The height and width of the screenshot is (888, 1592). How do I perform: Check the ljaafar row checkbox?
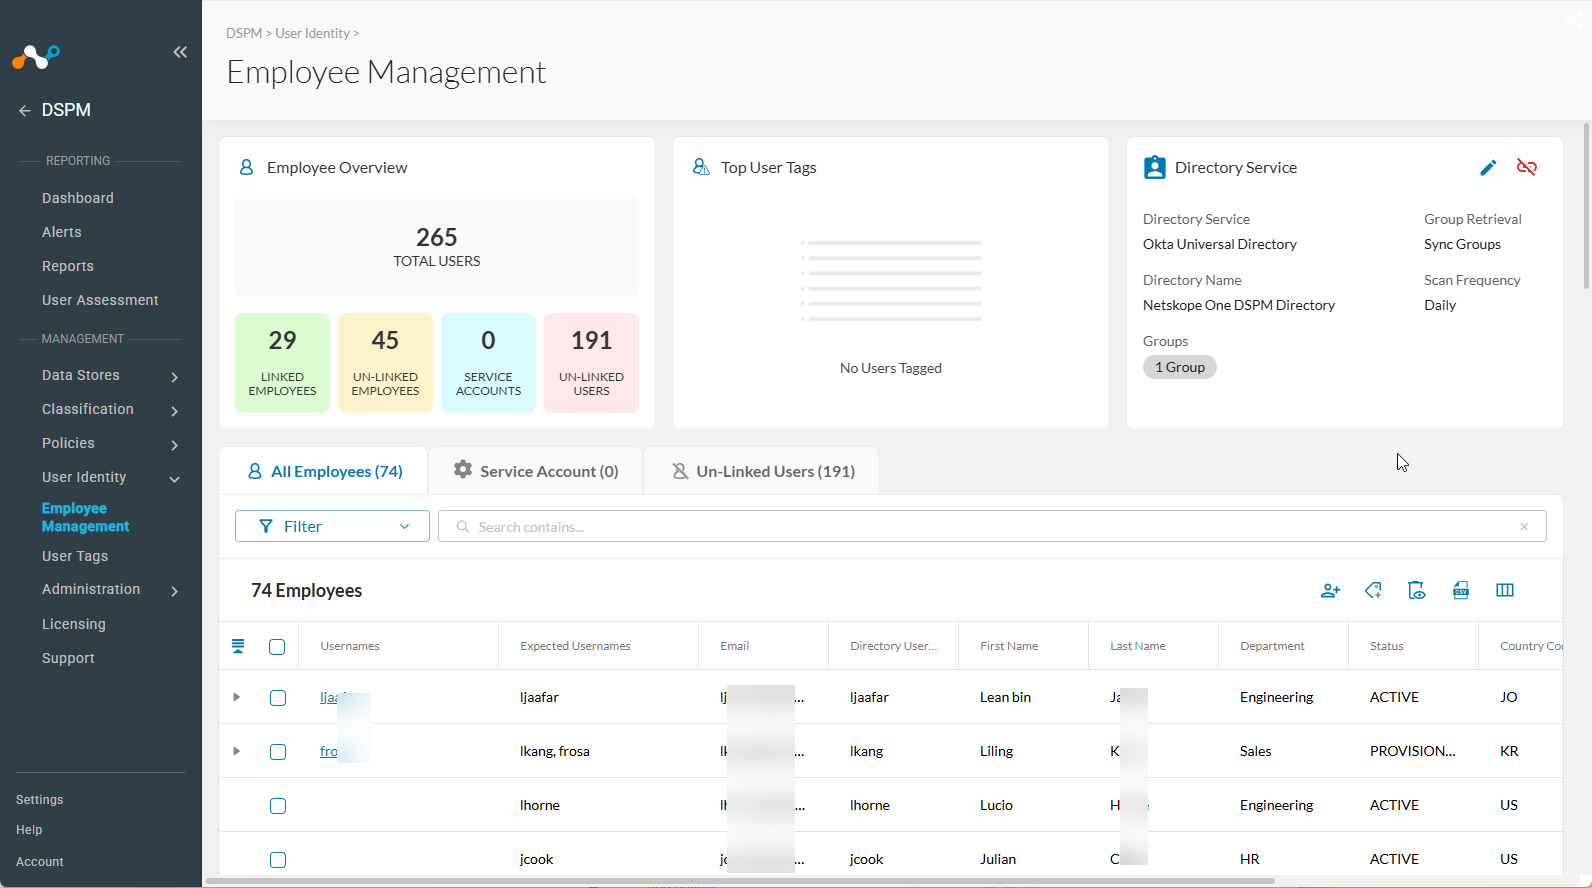tap(278, 698)
